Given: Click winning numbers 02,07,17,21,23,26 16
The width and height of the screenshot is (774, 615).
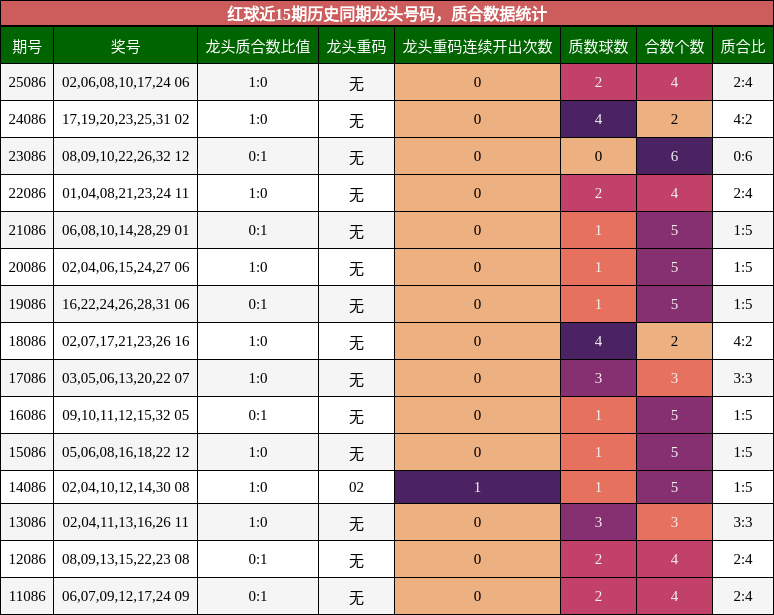Looking at the screenshot, I should (125, 341).
